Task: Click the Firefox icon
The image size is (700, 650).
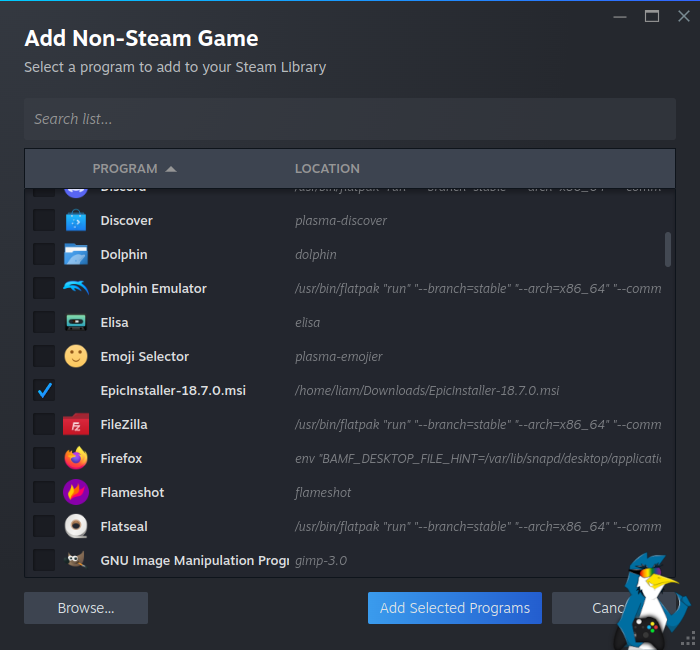Action: [76, 459]
